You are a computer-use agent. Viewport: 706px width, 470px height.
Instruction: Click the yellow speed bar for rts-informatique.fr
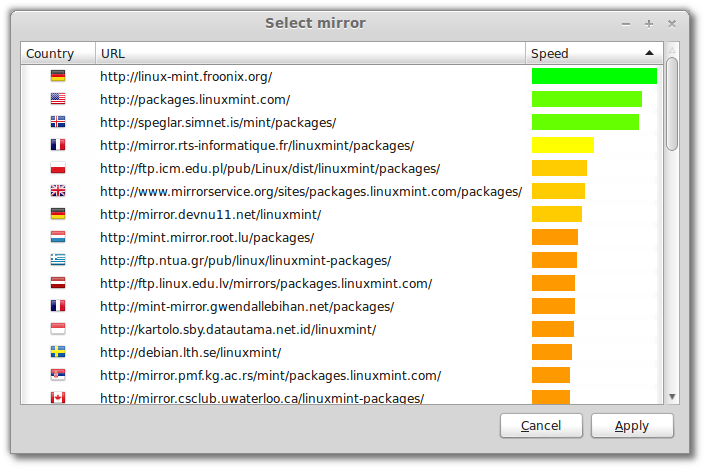click(562, 145)
